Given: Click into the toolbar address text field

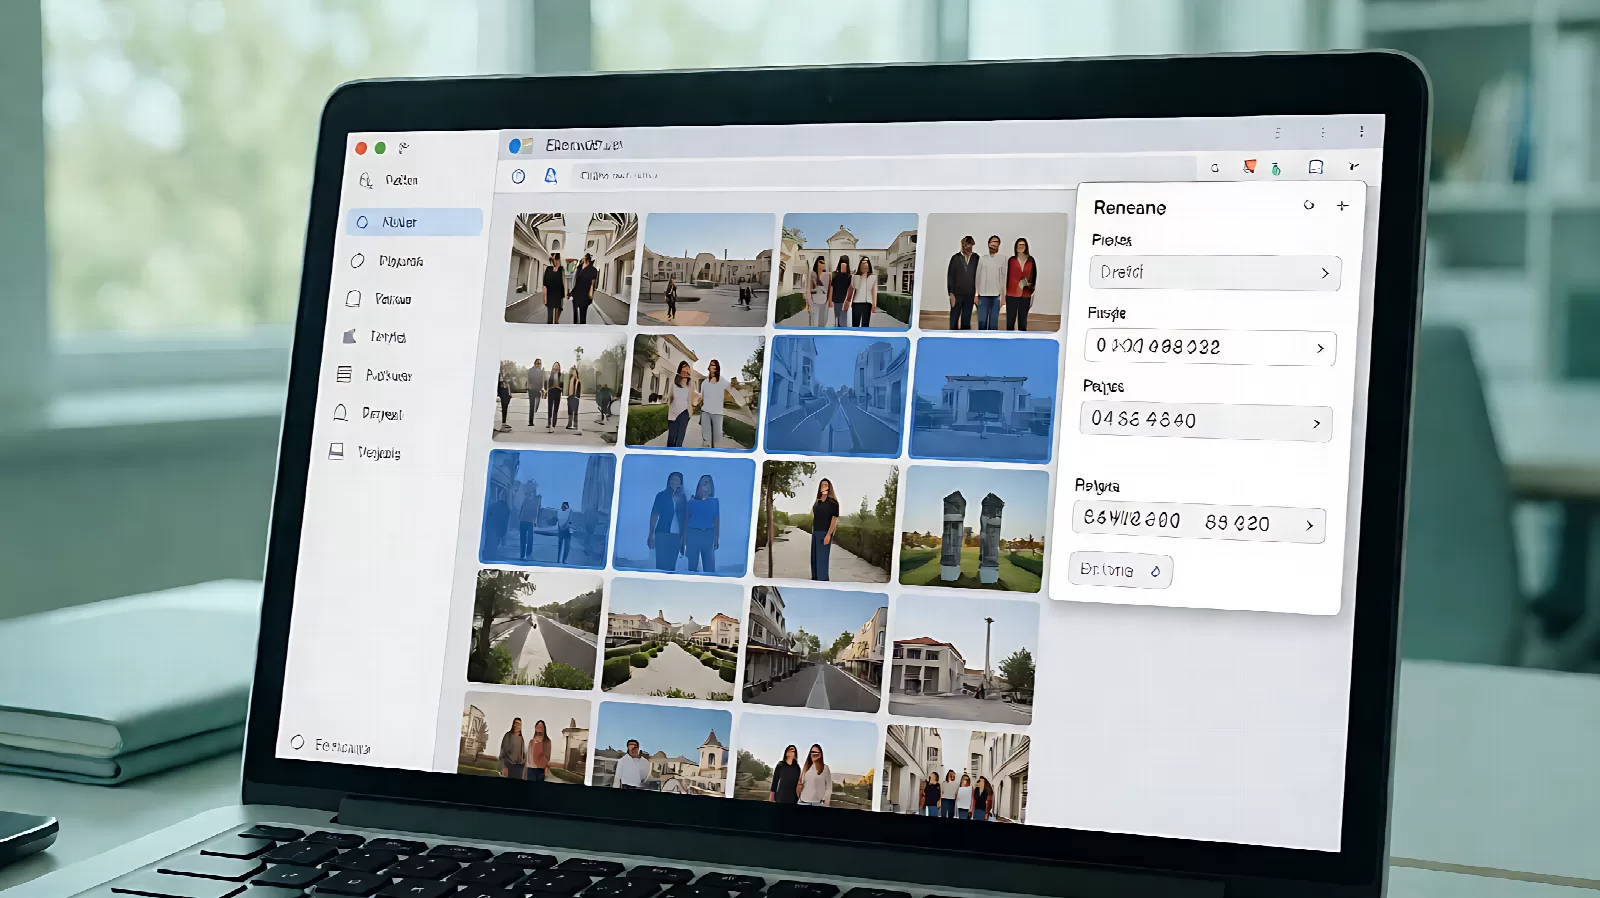Looking at the screenshot, I should pos(883,172).
